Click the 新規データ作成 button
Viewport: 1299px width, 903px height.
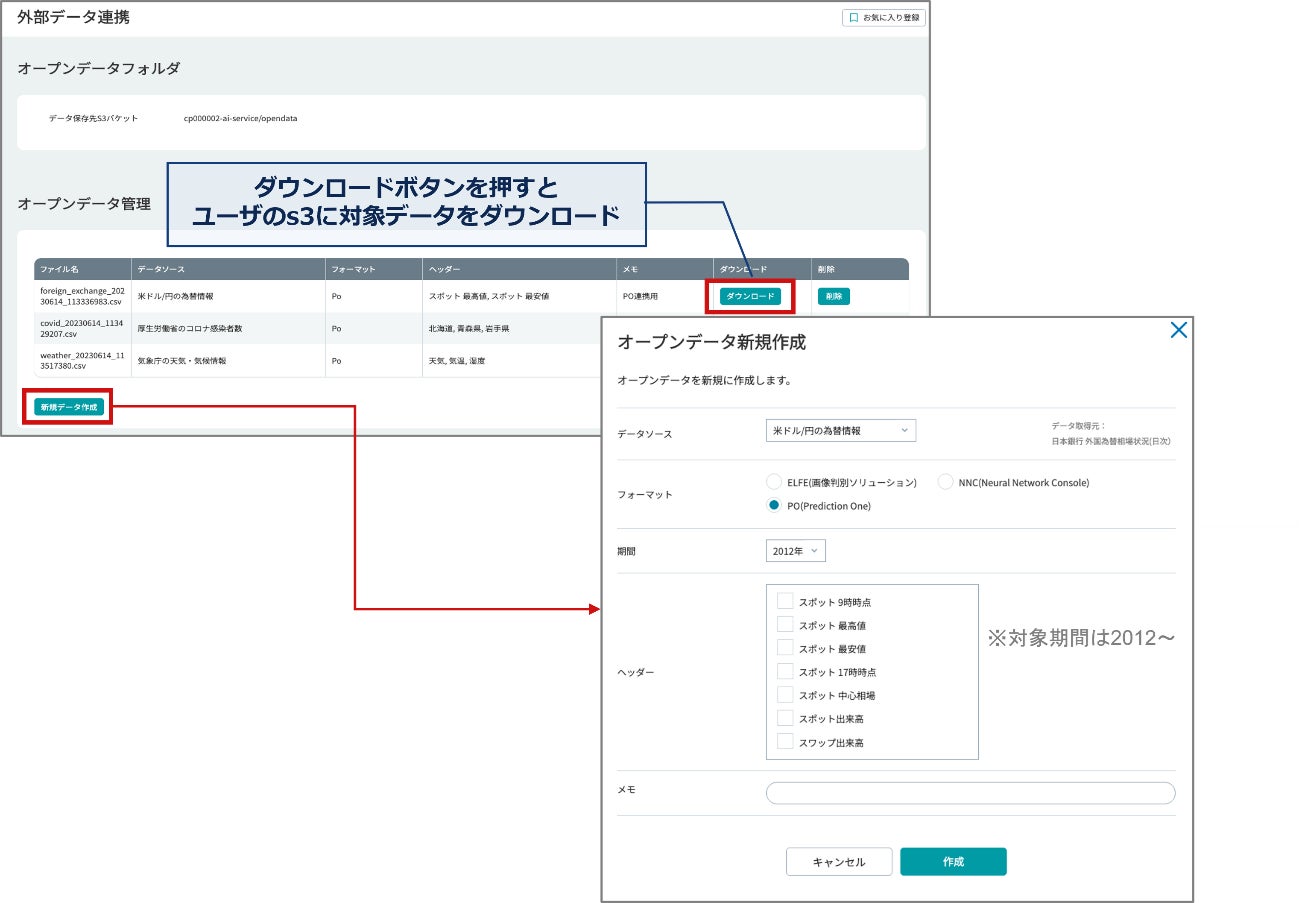coord(69,407)
